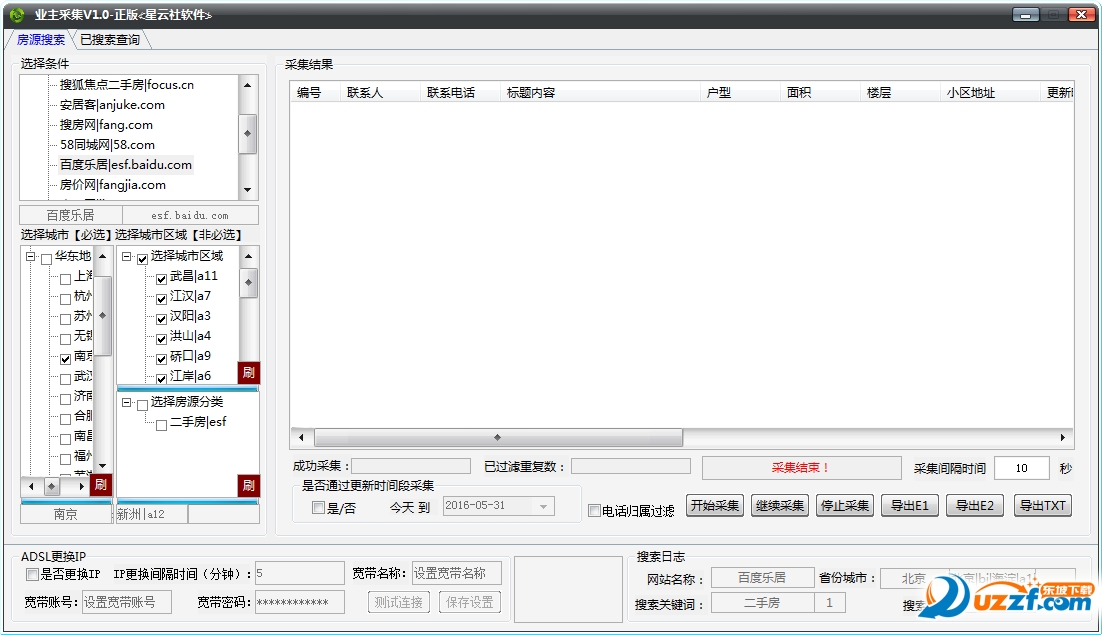The height and width of the screenshot is (635, 1102).
Task: Click the up arrow of website list scrollbar
Action: click(247, 85)
